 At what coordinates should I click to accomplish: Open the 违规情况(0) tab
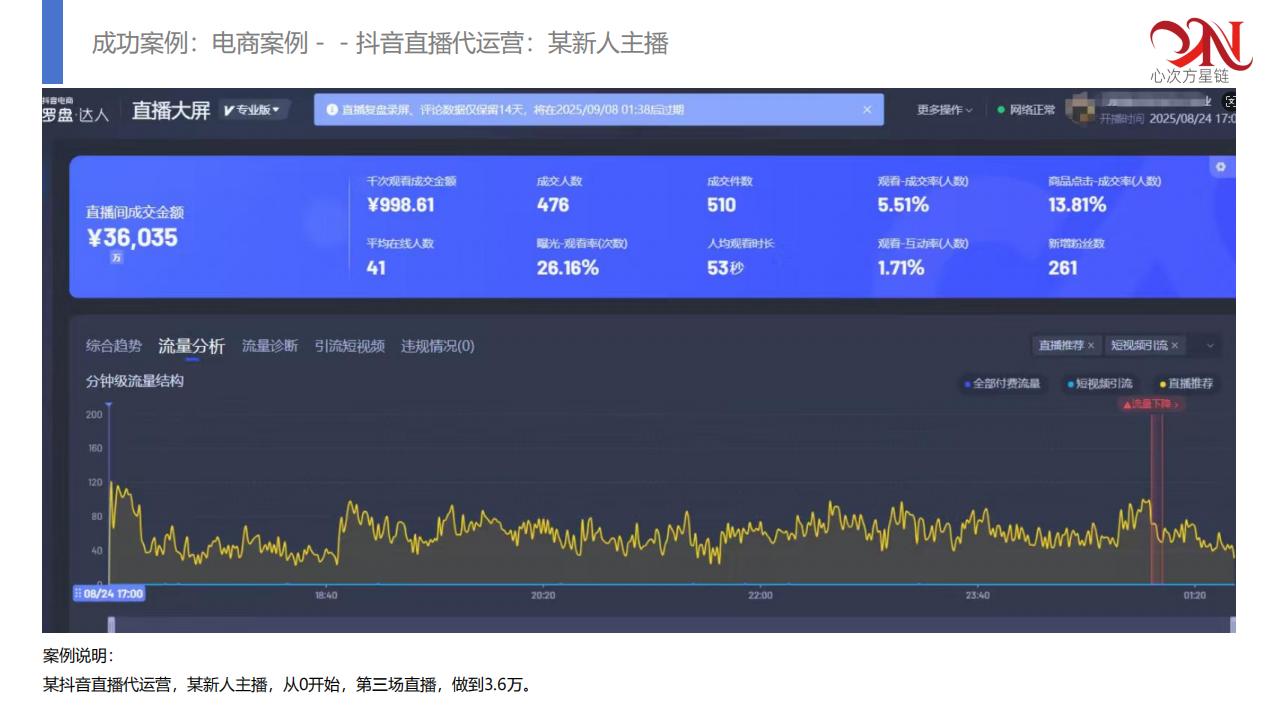tap(437, 346)
